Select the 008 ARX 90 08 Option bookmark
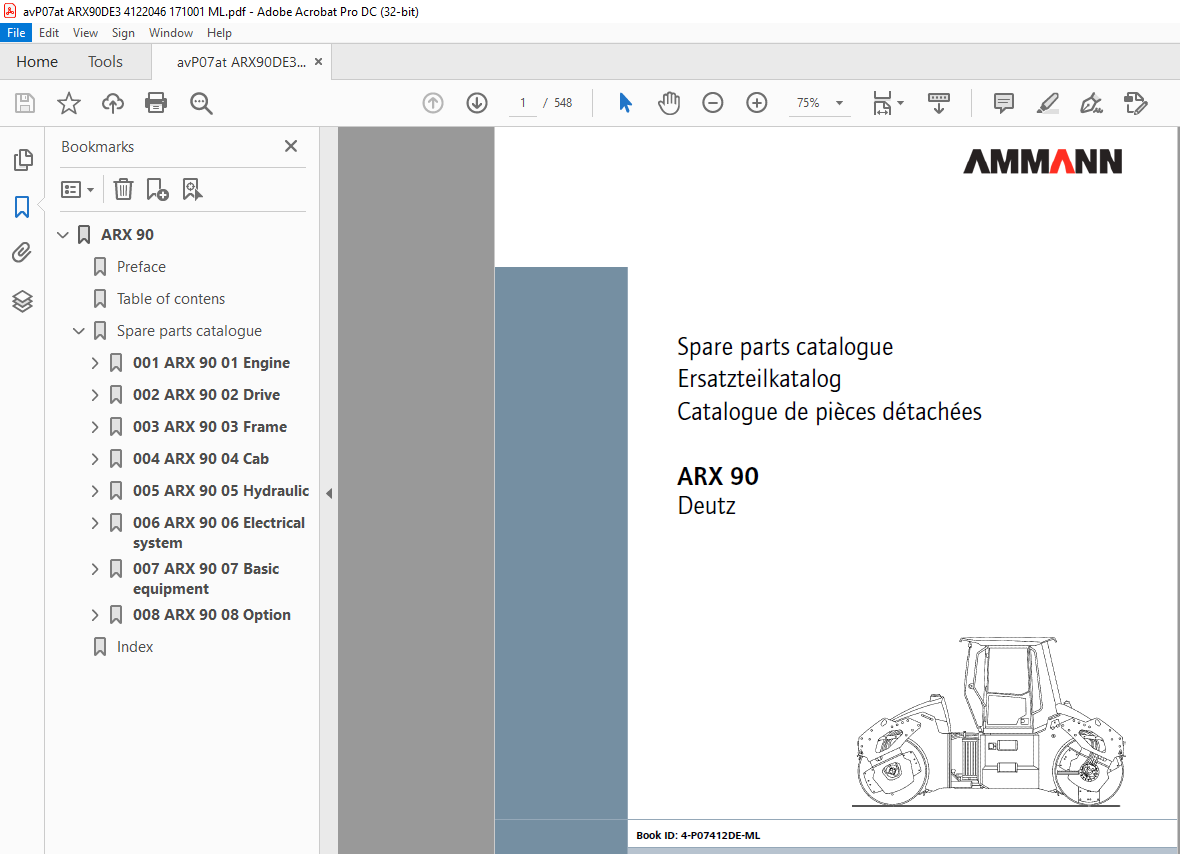 (211, 615)
